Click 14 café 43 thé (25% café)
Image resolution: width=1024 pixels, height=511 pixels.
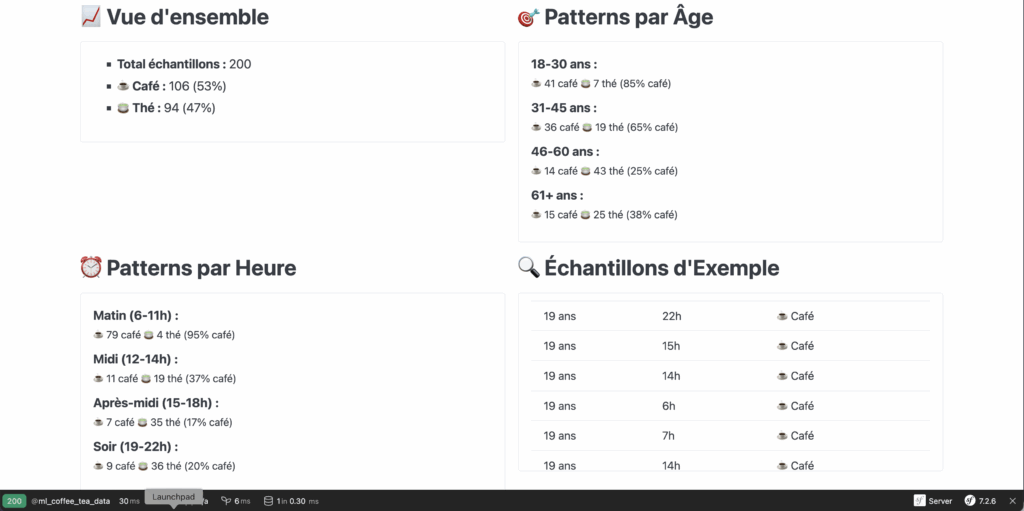605,171
